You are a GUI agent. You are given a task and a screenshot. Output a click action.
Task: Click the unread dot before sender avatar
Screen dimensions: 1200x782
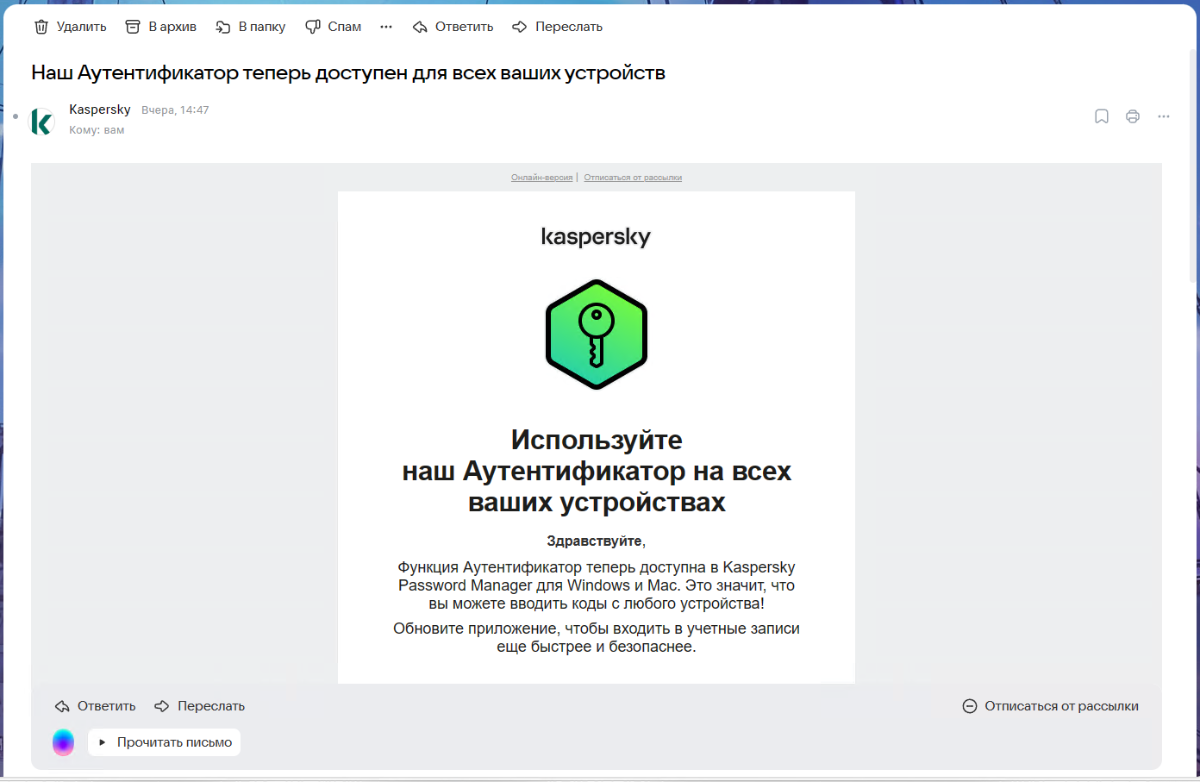pyautogui.click(x=15, y=117)
